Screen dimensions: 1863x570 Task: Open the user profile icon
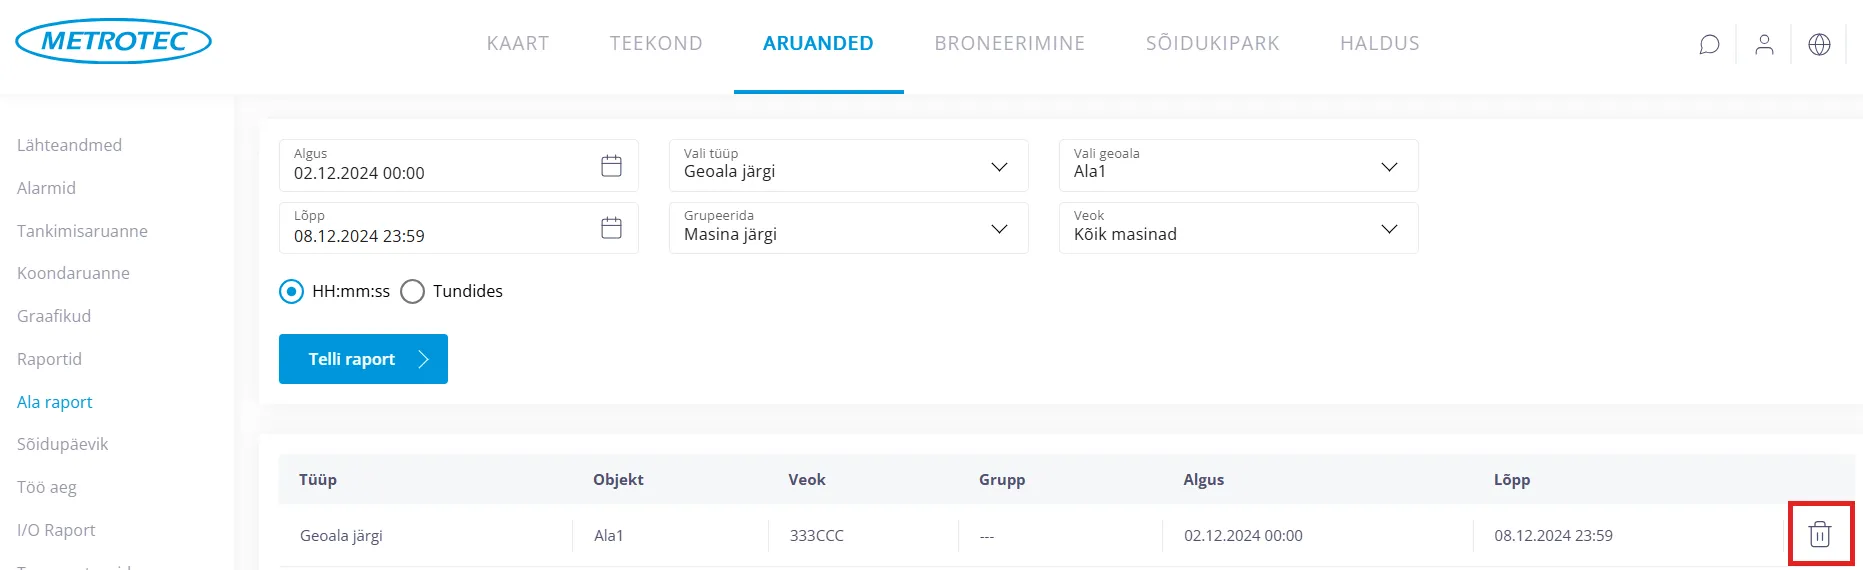pyautogui.click(x=1764, y=44)
